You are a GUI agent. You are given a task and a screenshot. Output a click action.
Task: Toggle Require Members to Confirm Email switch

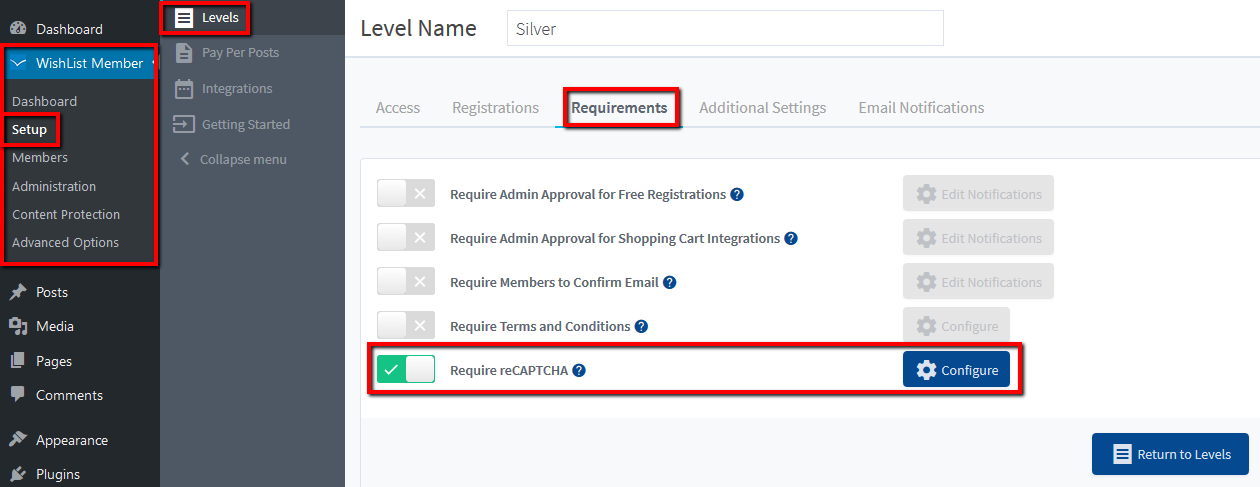click(406, 281)
